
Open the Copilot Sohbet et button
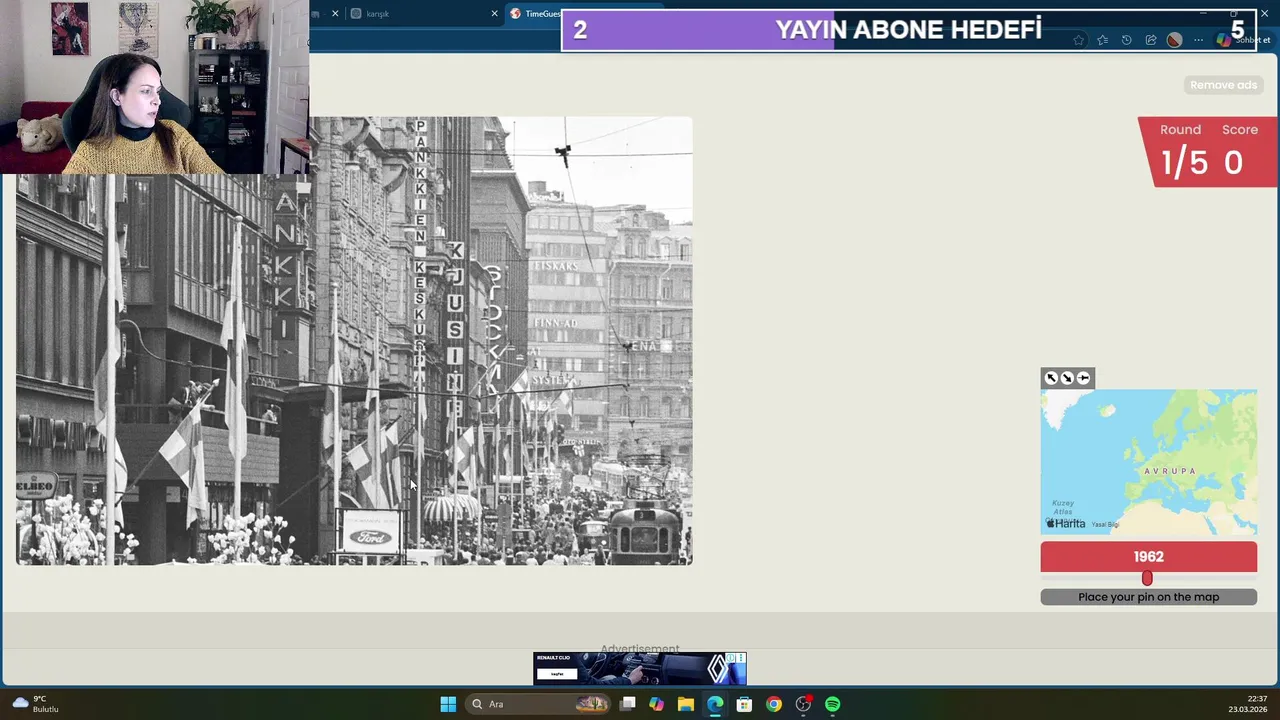(x=1242, y=40)
